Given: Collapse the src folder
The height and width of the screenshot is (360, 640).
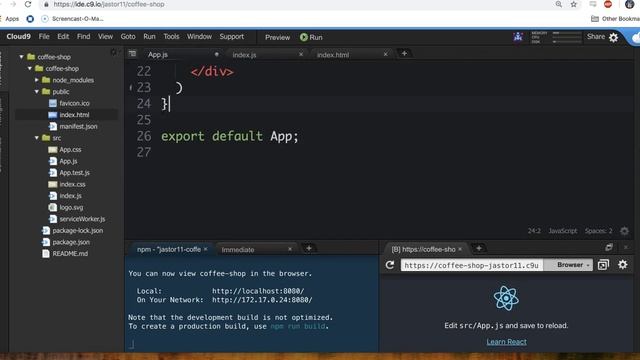Looking at the screenshot, I should tap(37, 138).
